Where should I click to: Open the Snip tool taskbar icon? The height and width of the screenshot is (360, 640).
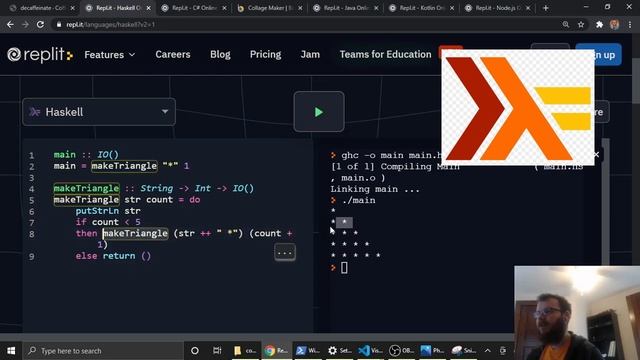[464, 351]
